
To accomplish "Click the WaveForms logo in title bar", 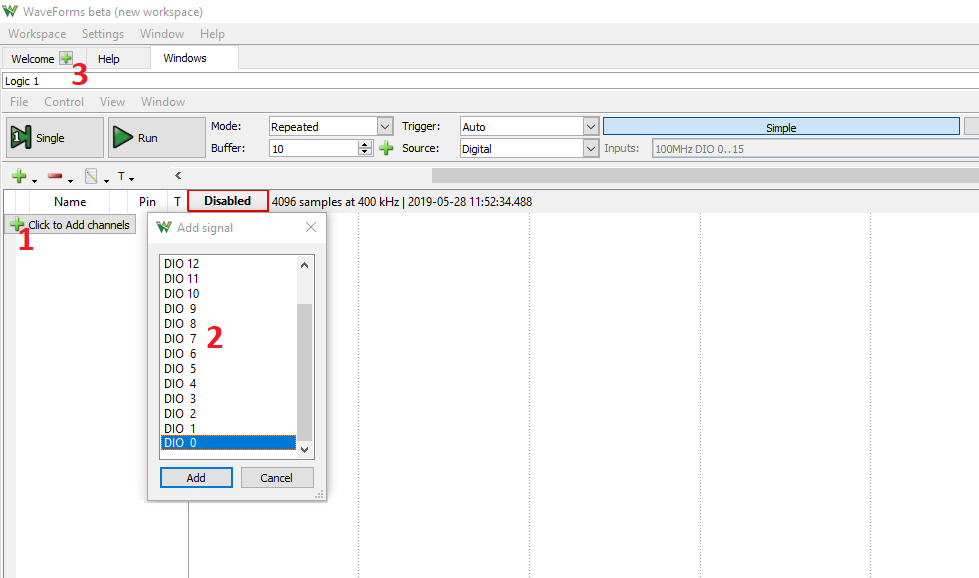I will 10,11.
